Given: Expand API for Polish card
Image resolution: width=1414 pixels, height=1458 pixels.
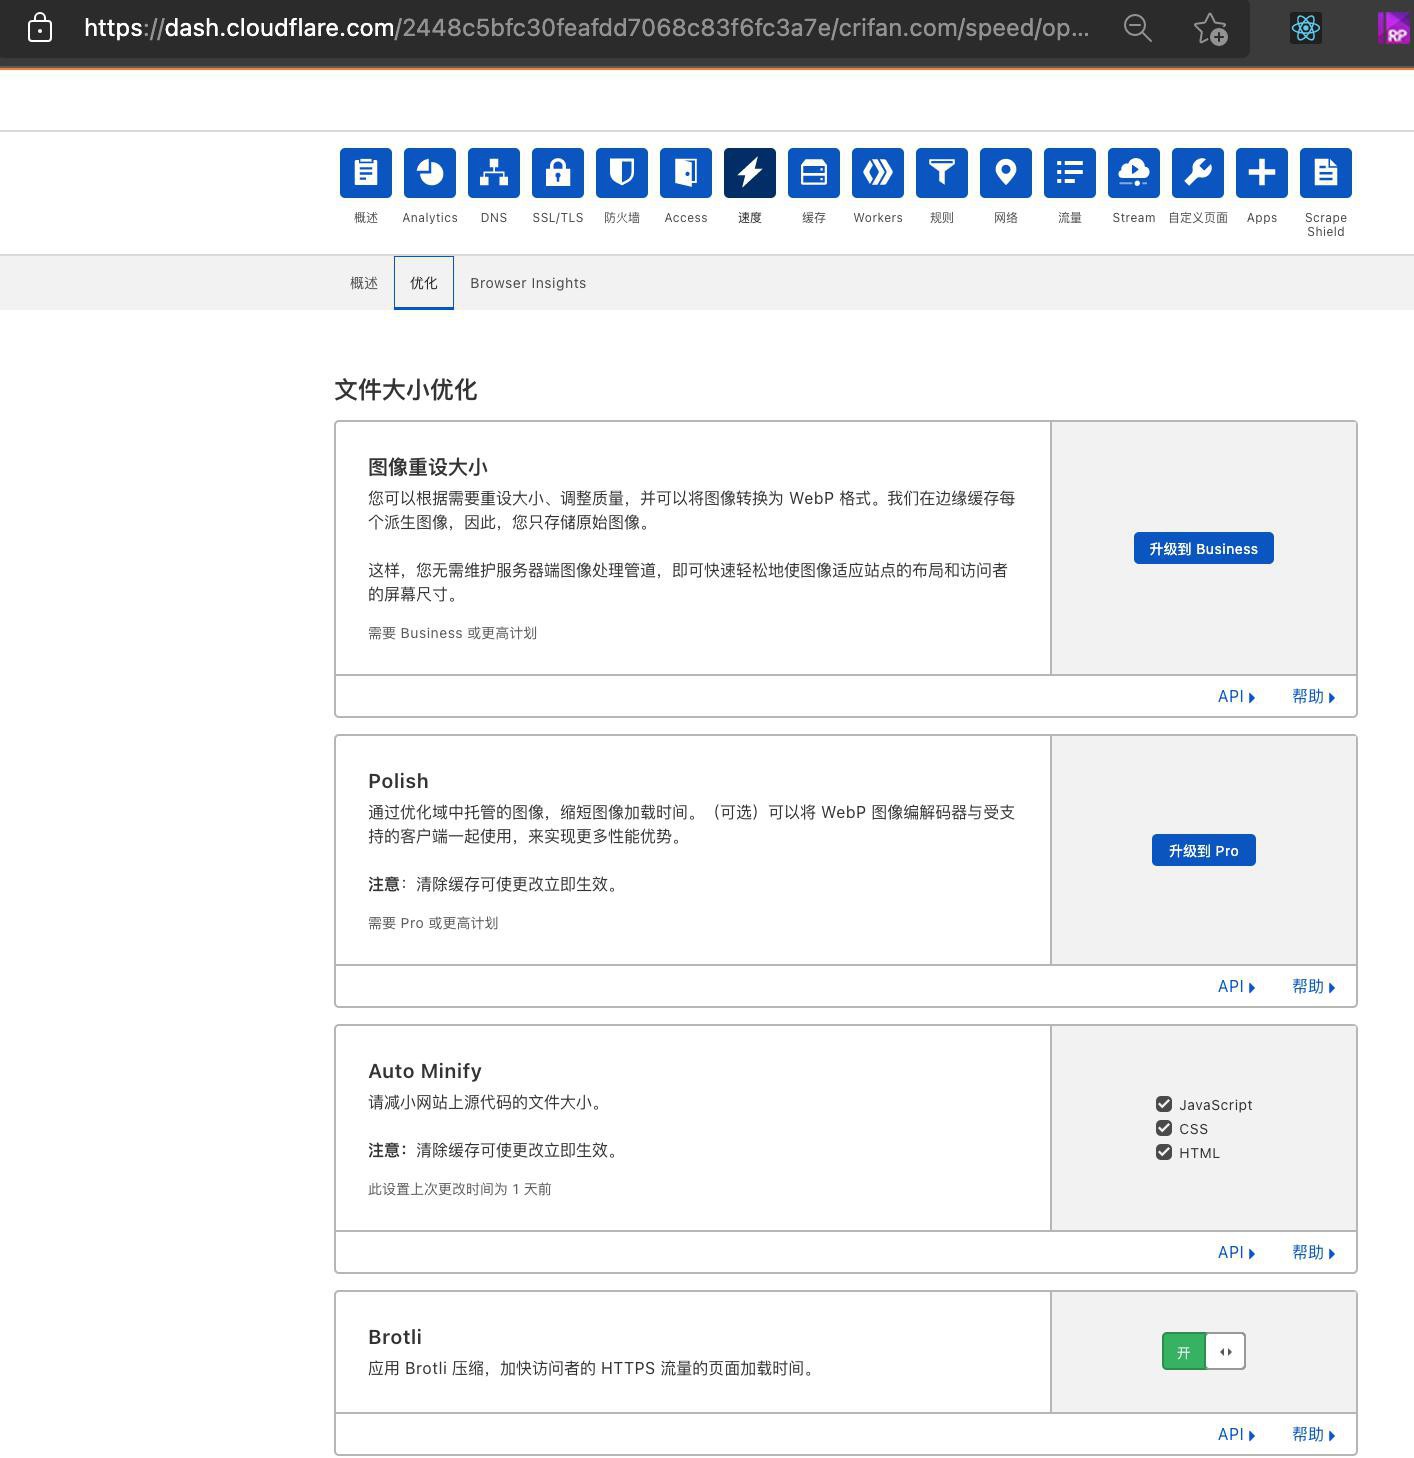Looking at the screenshot, I should pyautogui.click(x=1237, y=986).
